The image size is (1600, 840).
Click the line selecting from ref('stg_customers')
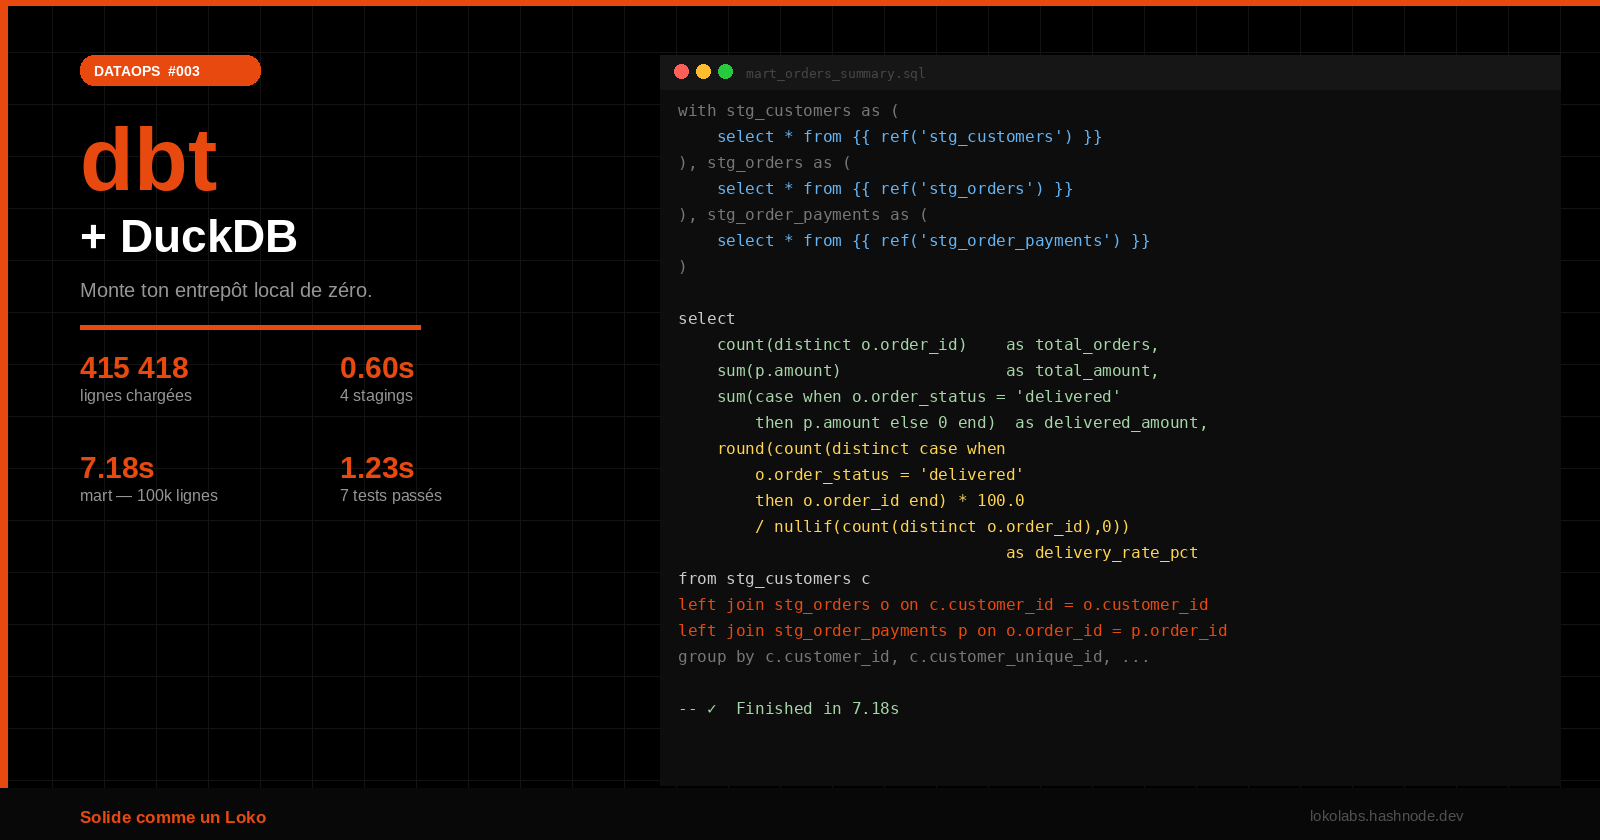[909, 137]
